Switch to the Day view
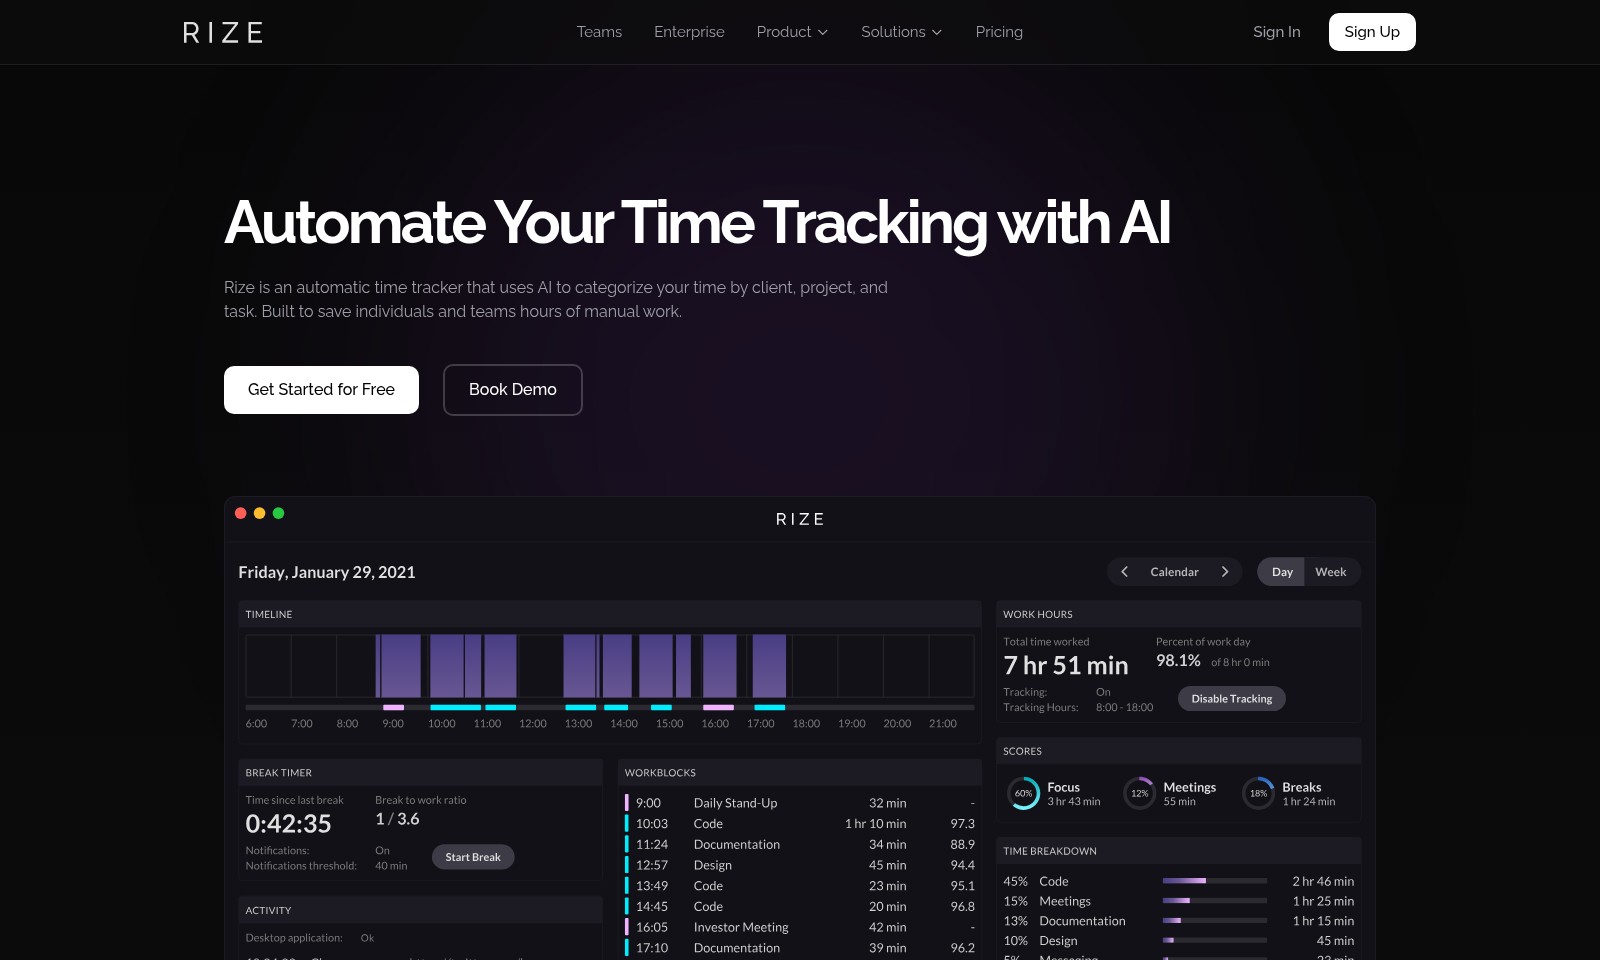The image size is (1600, 960). click(x=1282, y=572)
